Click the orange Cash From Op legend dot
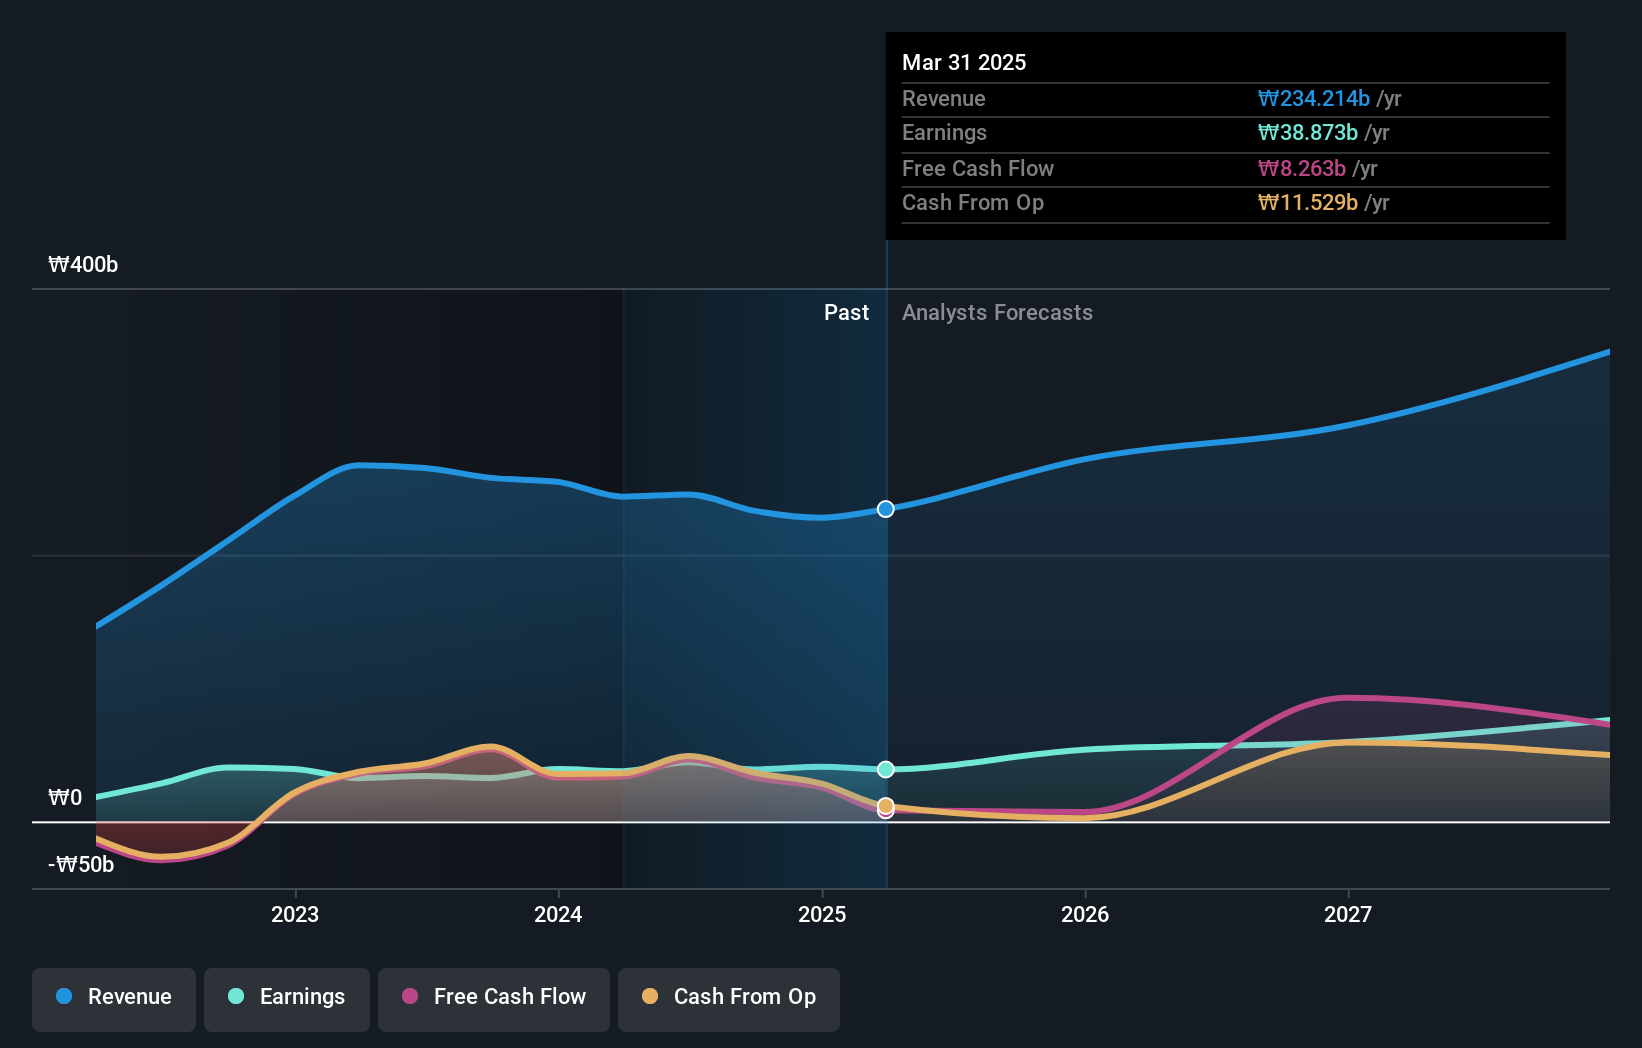 (651, 996)
